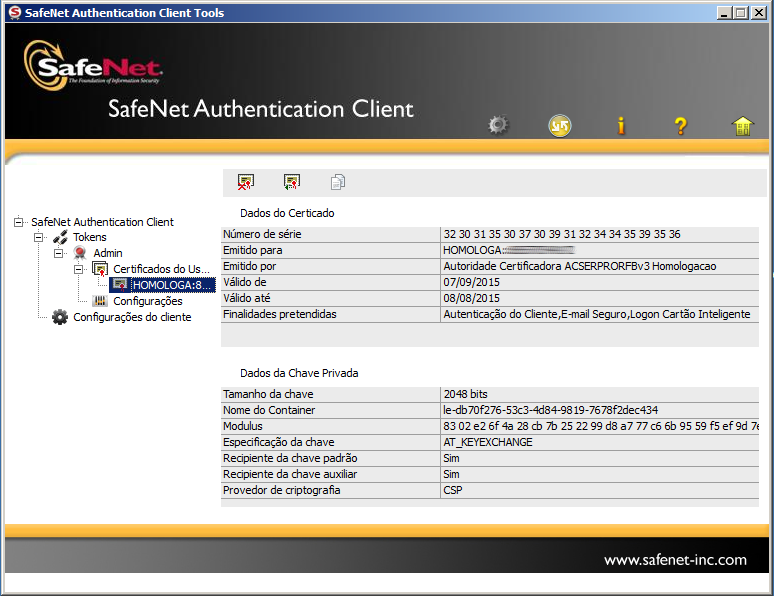Screen dimensions: 774x596
Task: Click the Número de série value
Action: point(562,234)
